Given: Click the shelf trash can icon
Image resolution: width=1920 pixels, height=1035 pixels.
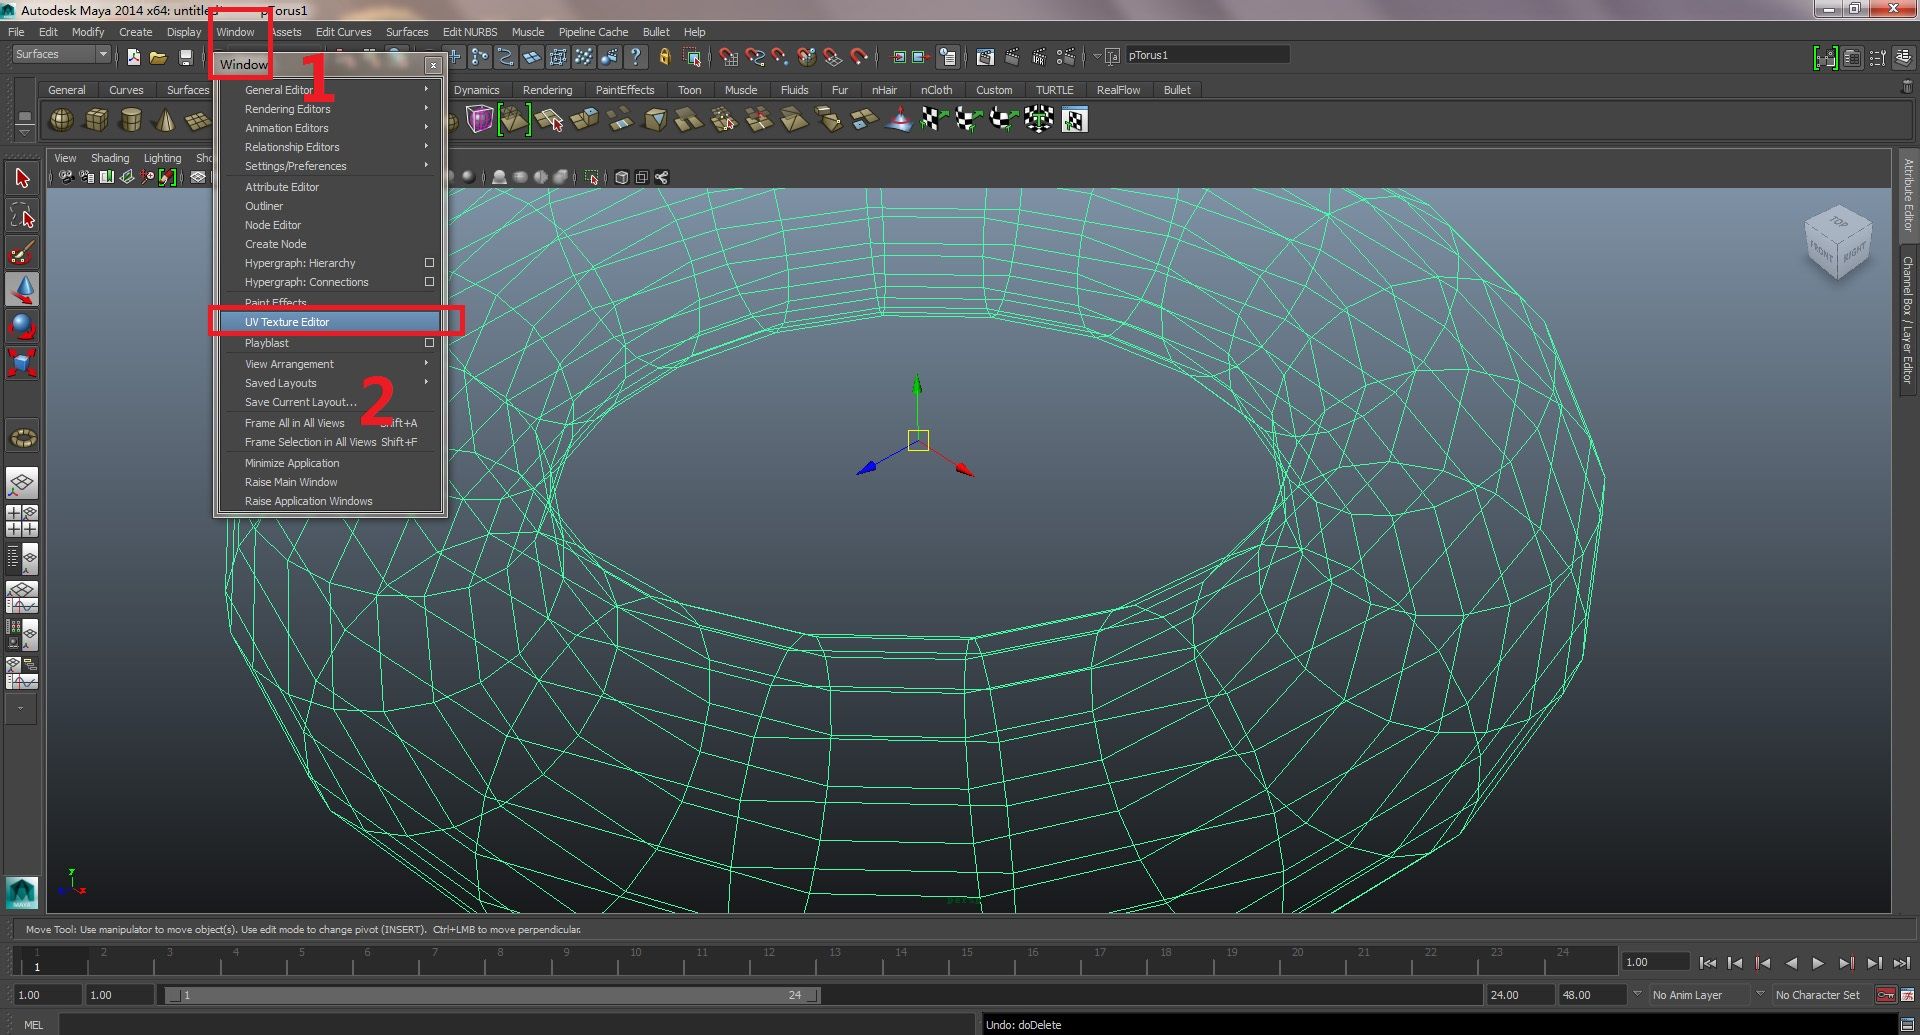Looking at the screenshot, I should pos(1906,88).
